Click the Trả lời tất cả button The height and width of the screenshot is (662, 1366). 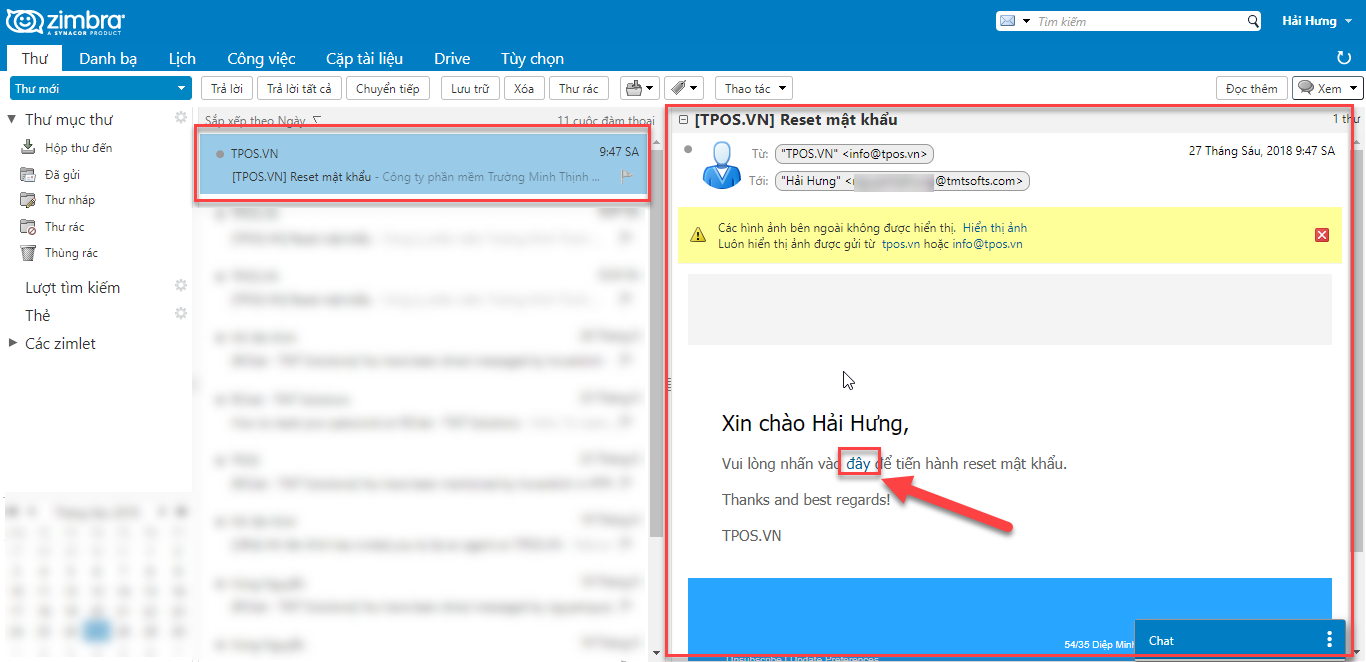(301, 88)
